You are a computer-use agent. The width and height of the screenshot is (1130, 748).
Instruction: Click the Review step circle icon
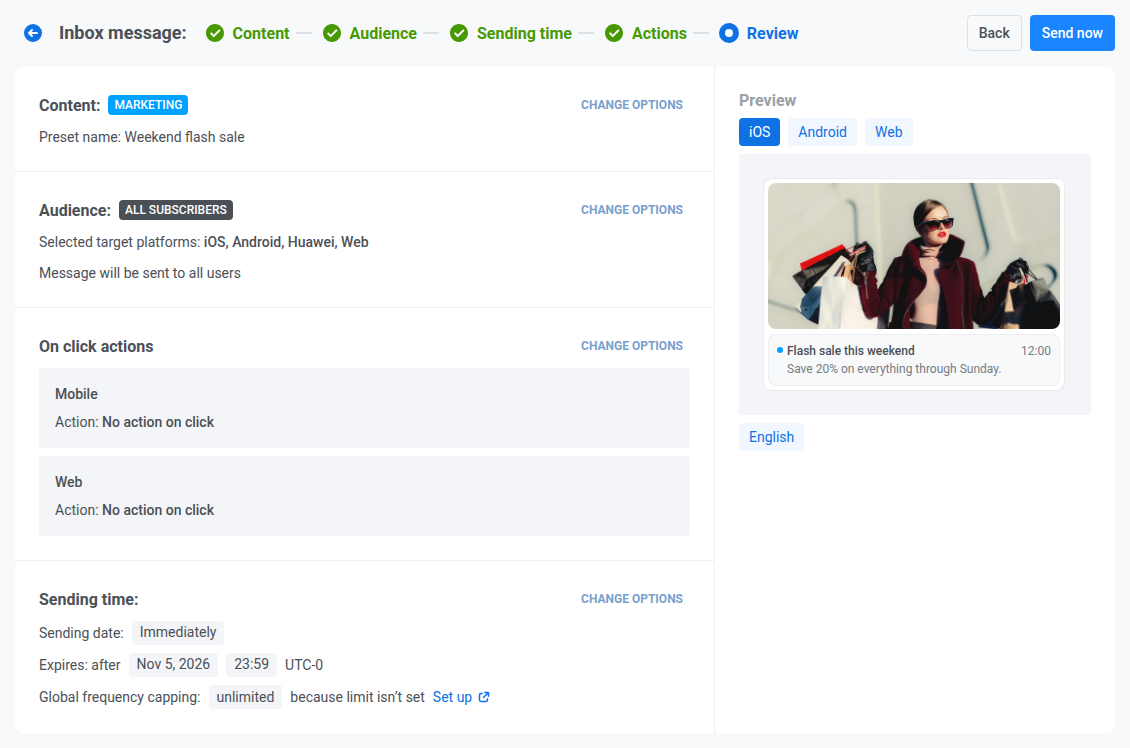click(729, 33)
